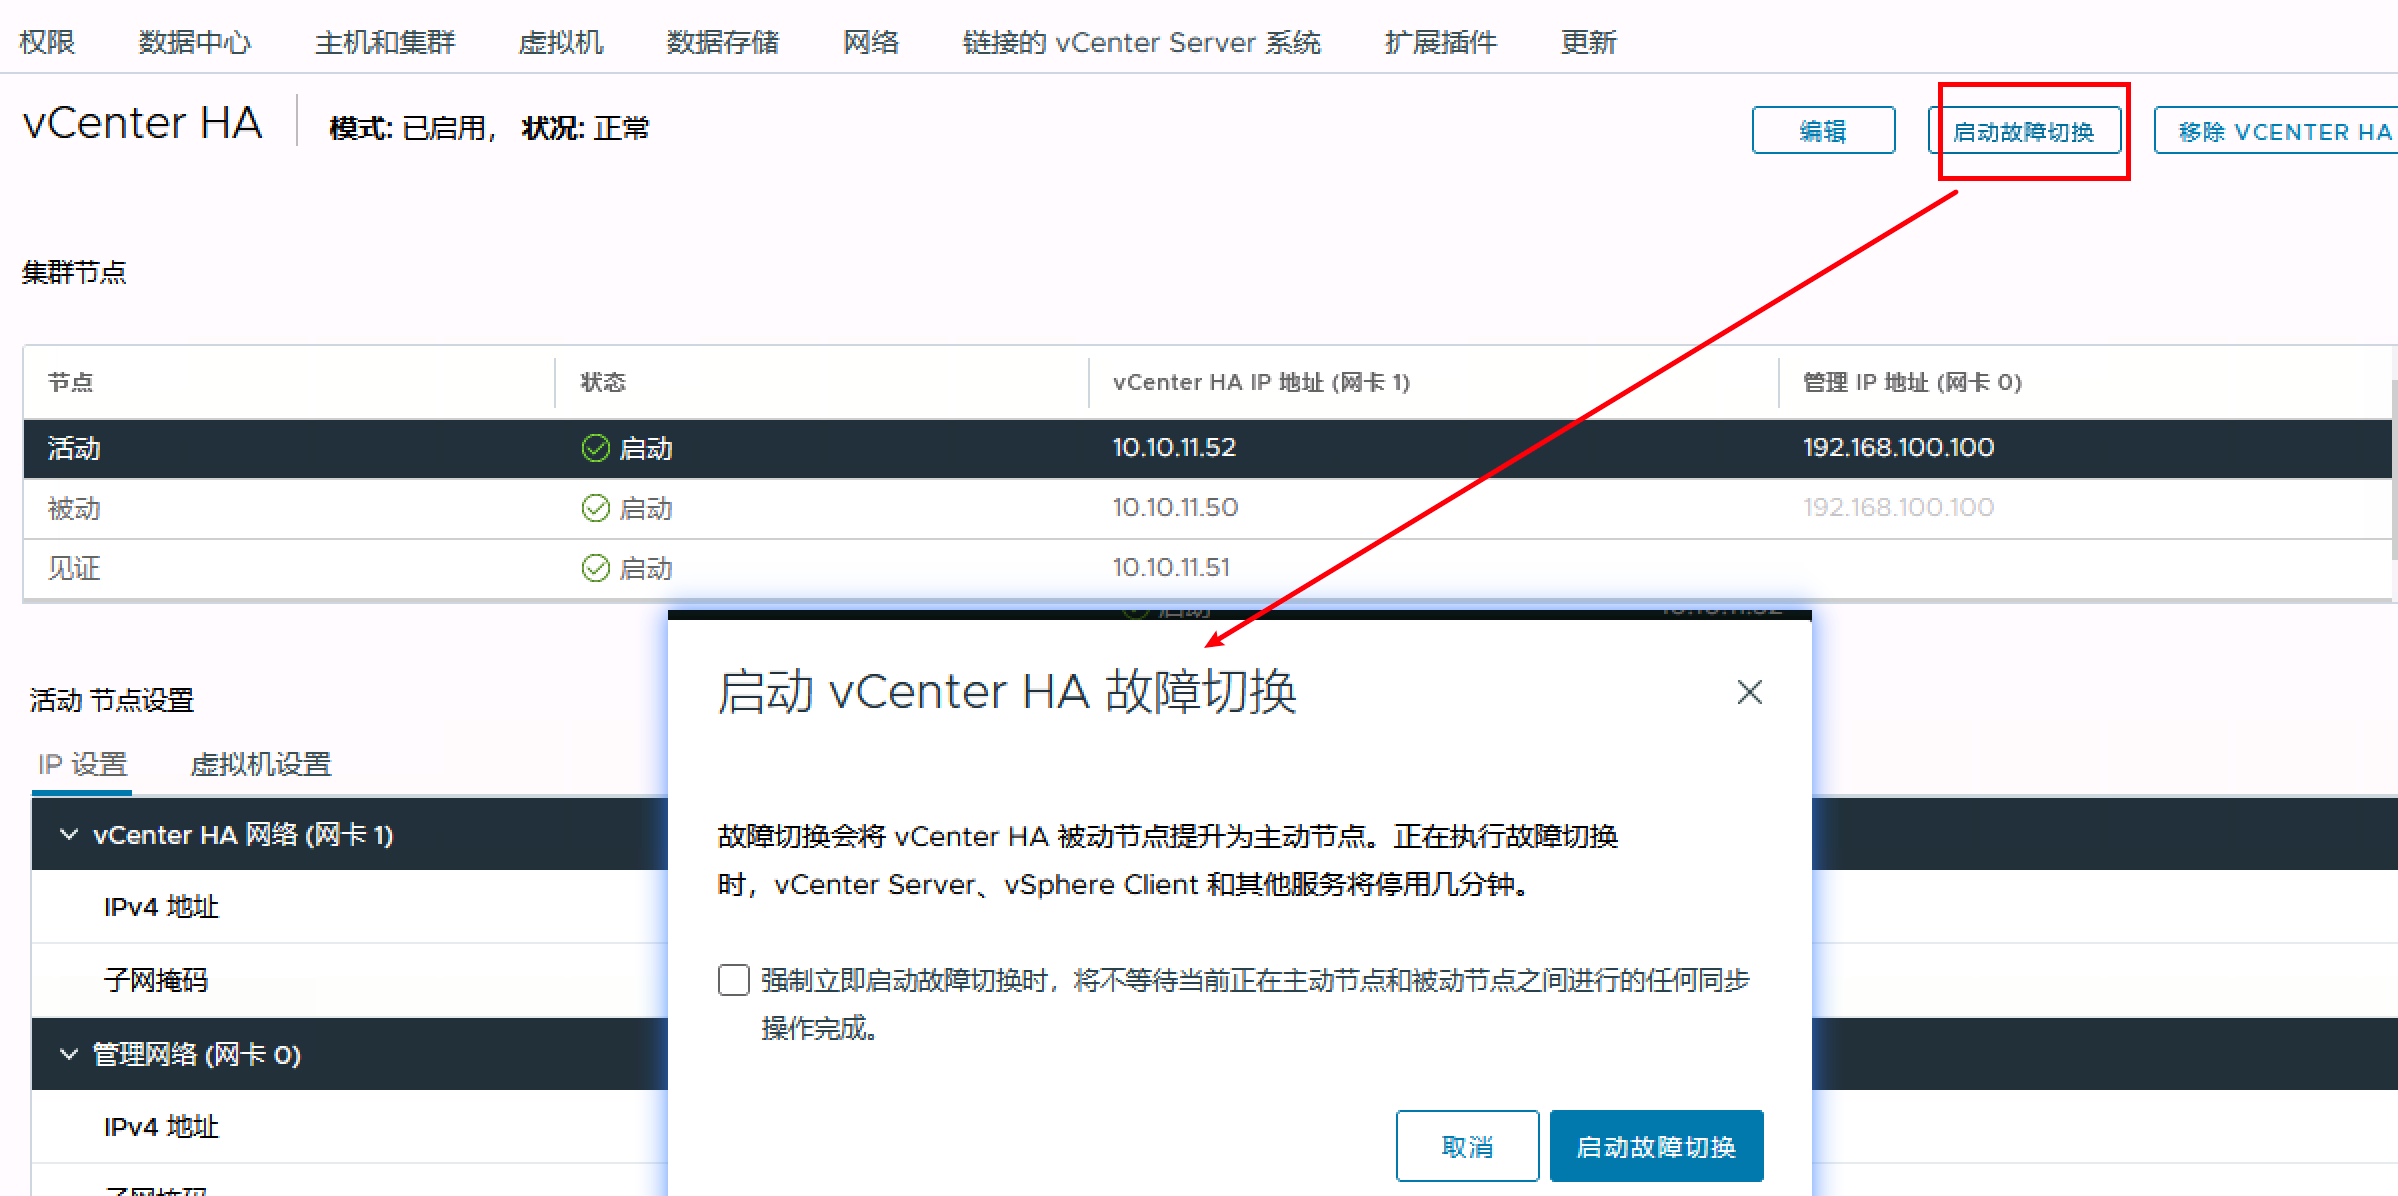Check the force failover immediately checkbox
The width and height of the screenshot is (2398, 1196).
pyautogui.click(x=734, y=980)
